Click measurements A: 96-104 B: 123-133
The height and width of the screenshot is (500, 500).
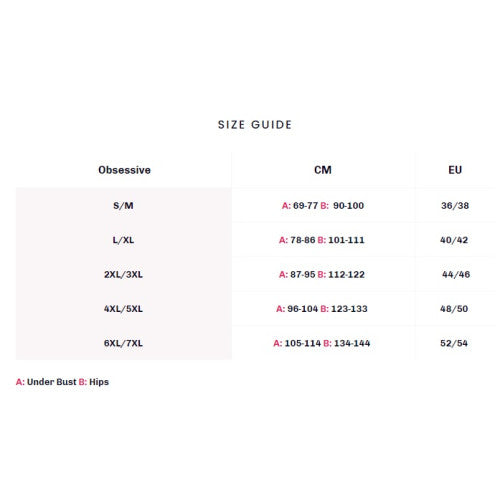[x=322, y=309]
